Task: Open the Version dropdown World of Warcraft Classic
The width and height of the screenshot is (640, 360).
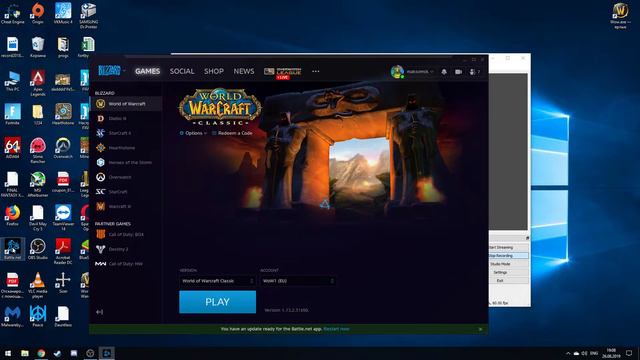Action: (217, 281)
